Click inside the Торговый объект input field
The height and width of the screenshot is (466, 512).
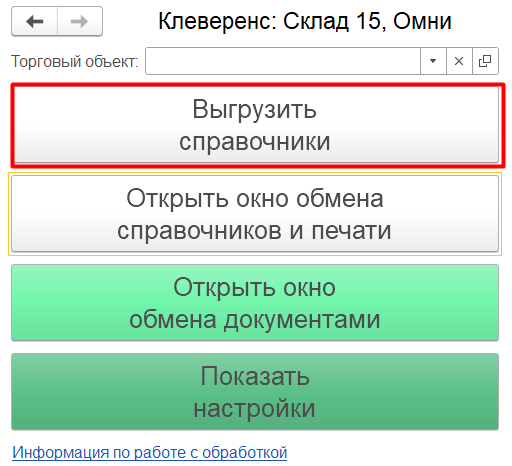coord(283,61)
